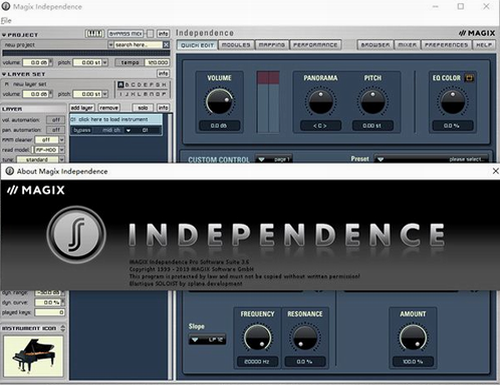This screenshot has height=385, width=500.
Task: Click the add layer button
Action: click(82, 108)
